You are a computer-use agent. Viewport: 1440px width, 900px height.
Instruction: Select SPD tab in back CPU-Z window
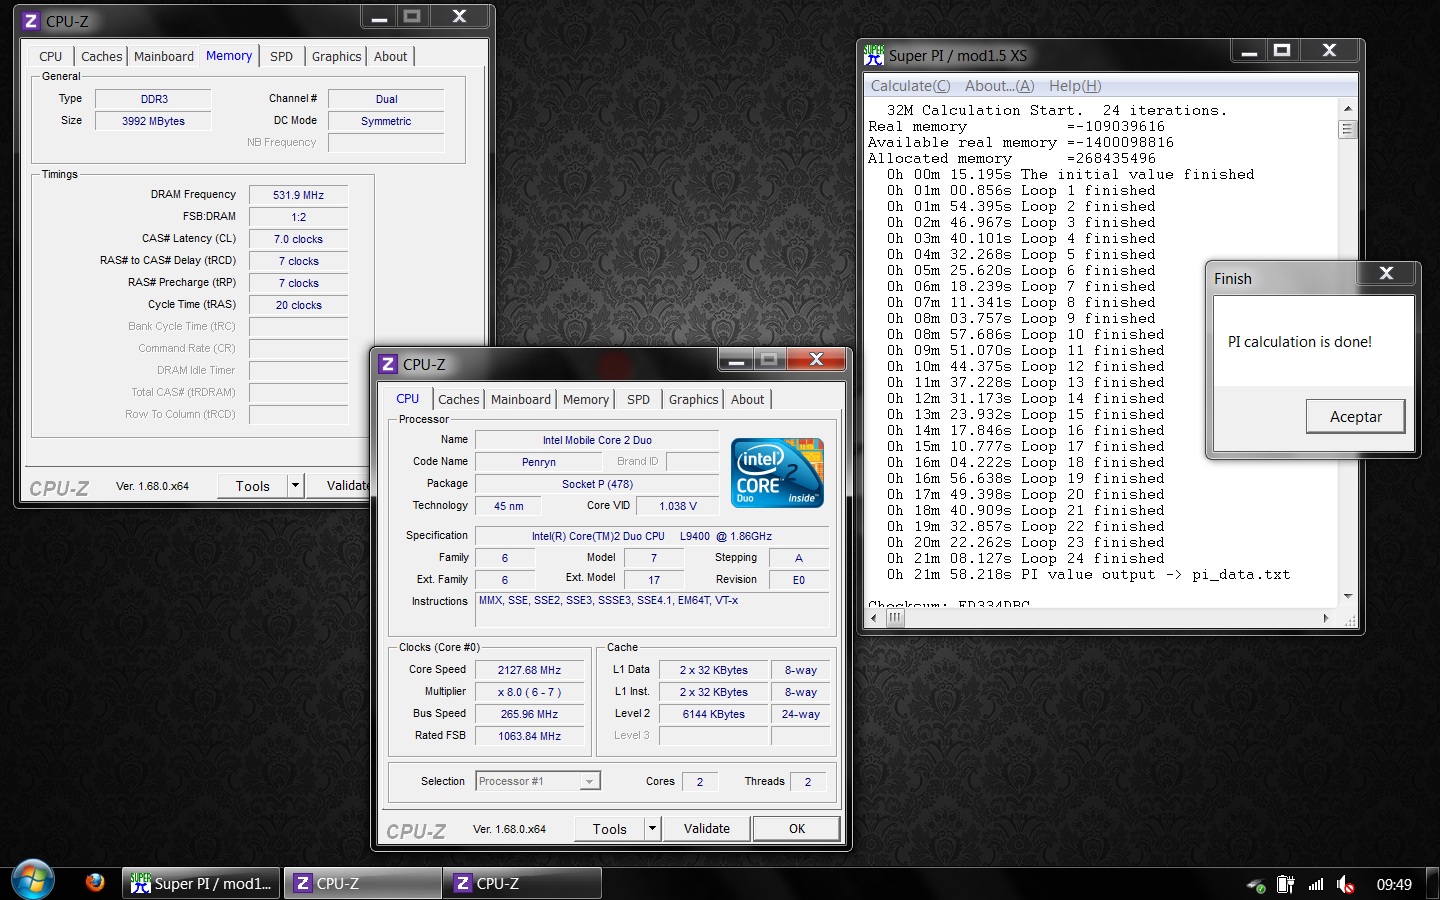282,56
